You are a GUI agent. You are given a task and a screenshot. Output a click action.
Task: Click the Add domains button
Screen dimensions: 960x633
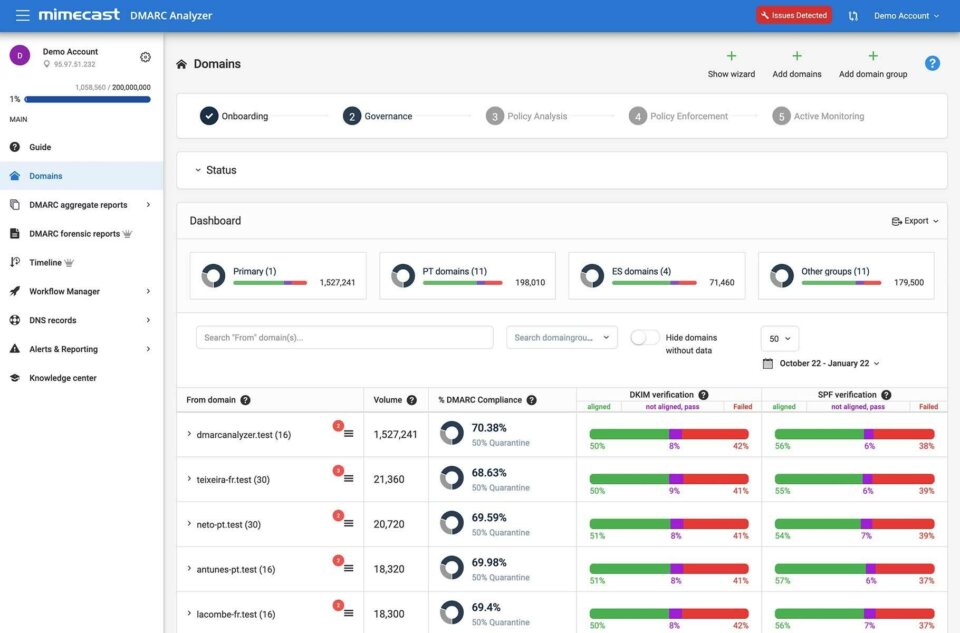point(796,65)
